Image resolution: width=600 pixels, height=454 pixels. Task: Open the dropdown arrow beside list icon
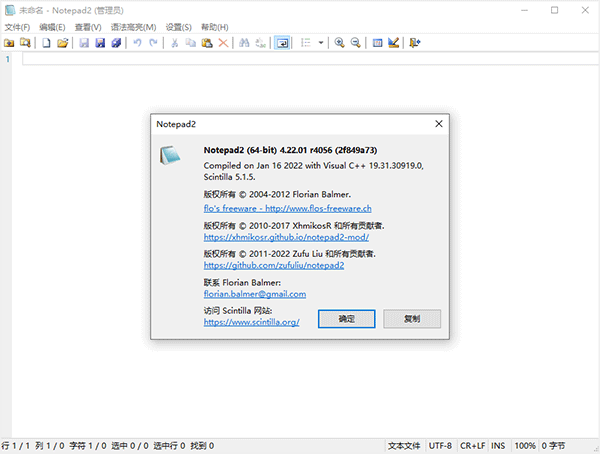(x=321, y=43)
